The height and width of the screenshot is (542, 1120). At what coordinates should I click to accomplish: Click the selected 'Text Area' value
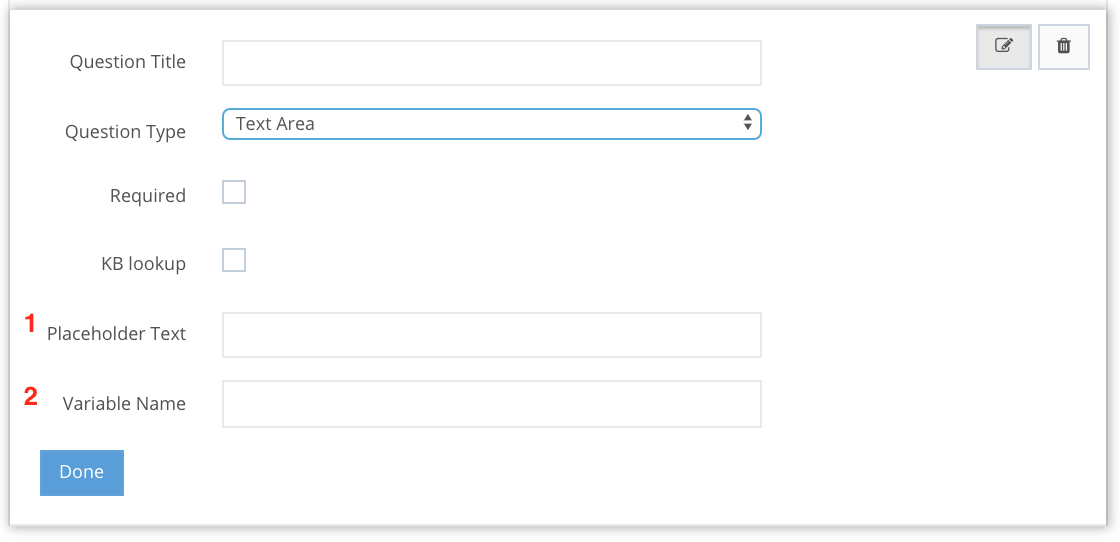(276, 124)
